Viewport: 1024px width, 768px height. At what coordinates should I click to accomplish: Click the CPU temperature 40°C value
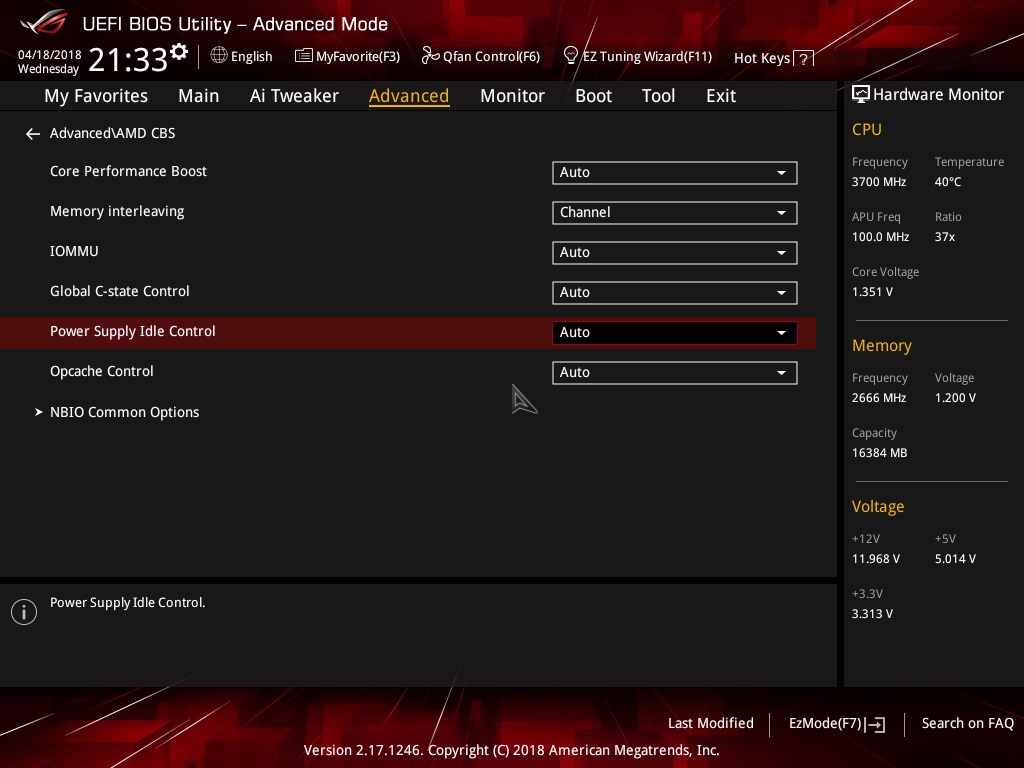(x=948, y=182)
